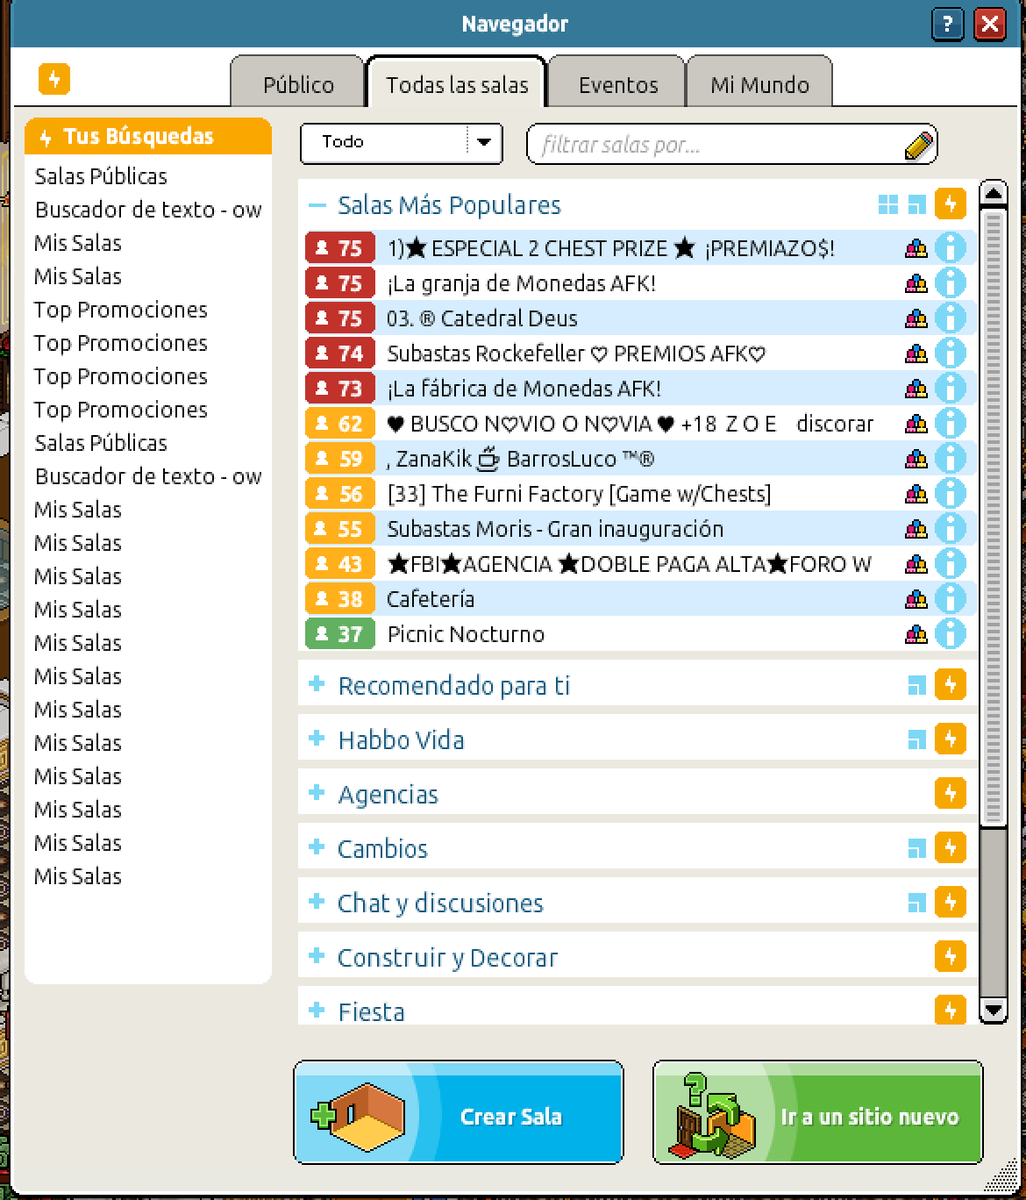Viewport: 1026px width, 1200px height.
Task: Click lightning icon on Habbo Vida
Action: (950, 740)
